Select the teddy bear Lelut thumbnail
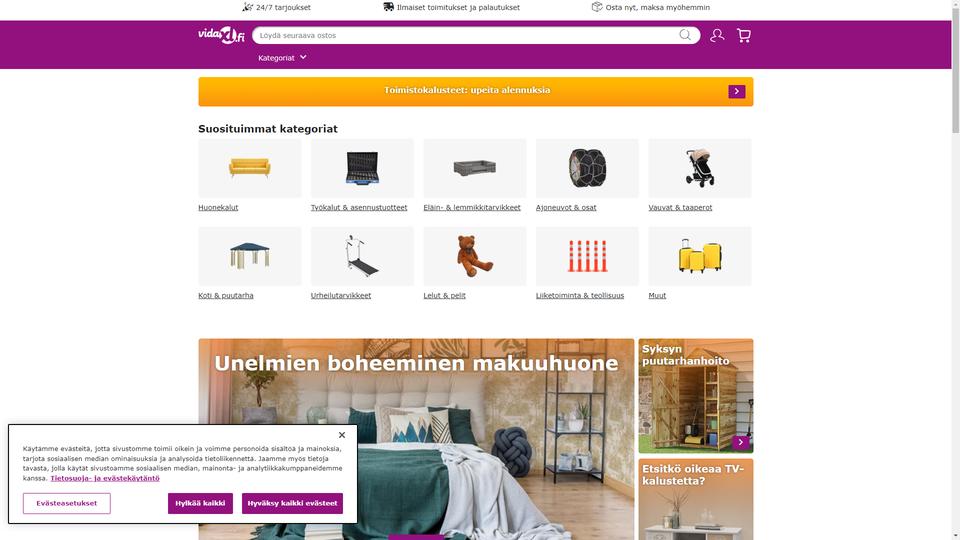This screenshot has height=540, width=960. [474, 256]
